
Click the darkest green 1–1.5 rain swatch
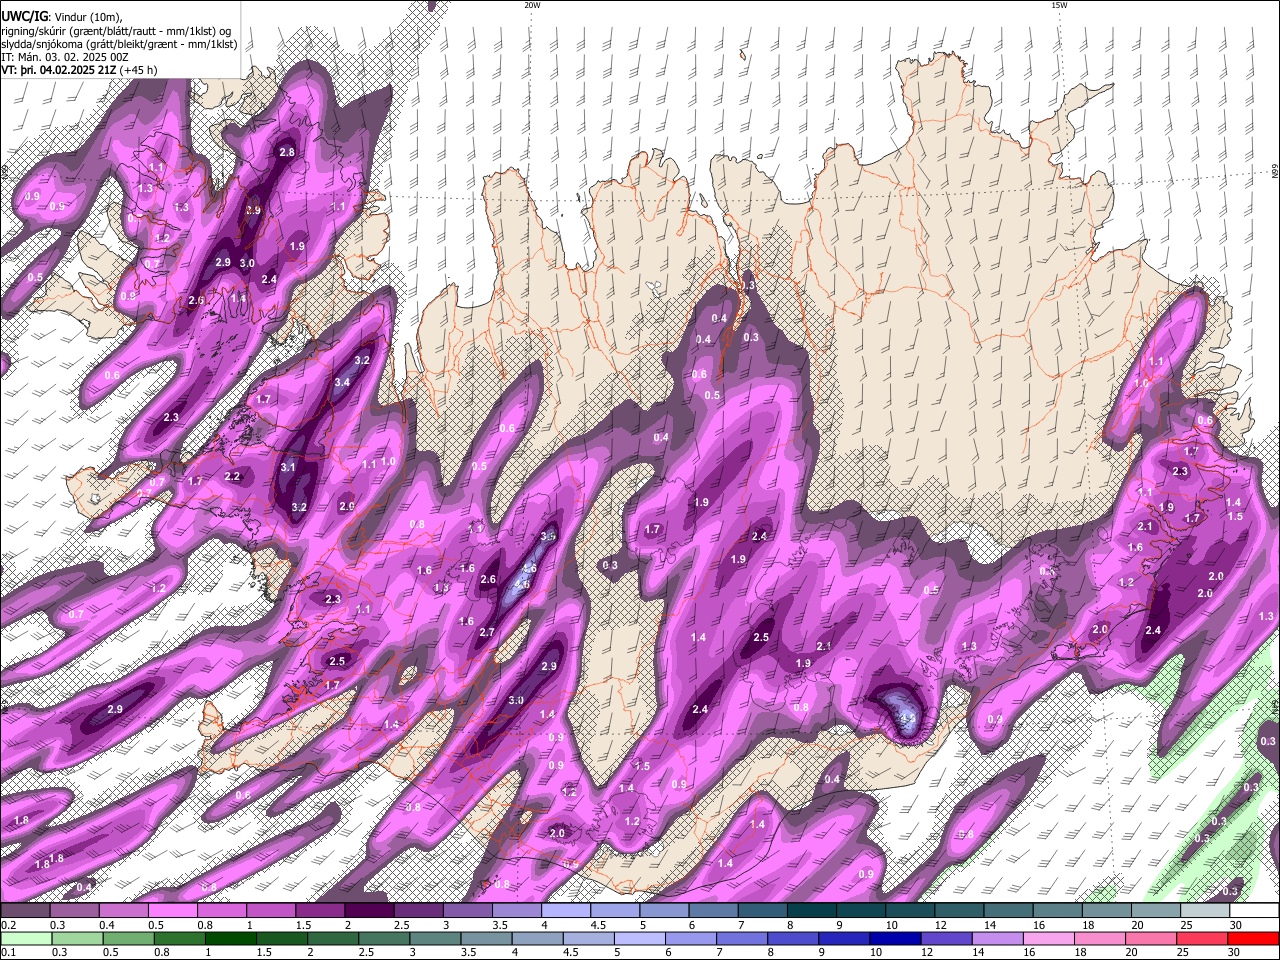point(230,939)
